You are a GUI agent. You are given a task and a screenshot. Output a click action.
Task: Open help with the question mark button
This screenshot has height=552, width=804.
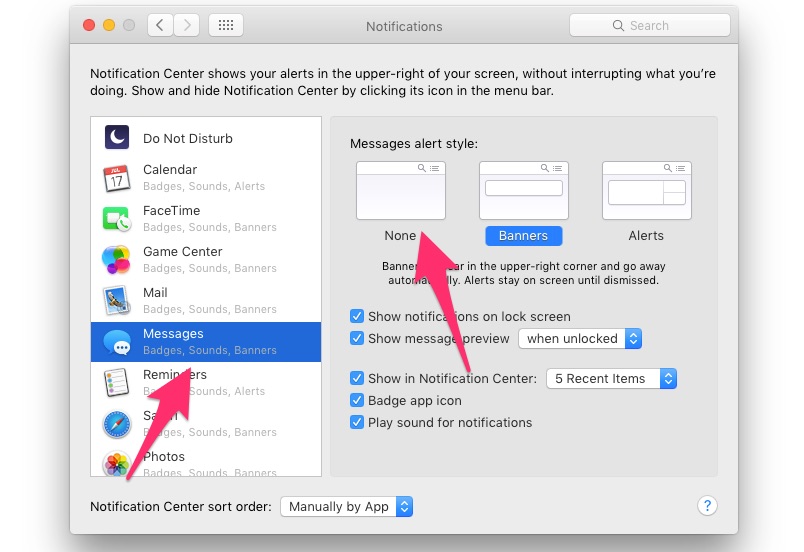[x=707, y=505]
